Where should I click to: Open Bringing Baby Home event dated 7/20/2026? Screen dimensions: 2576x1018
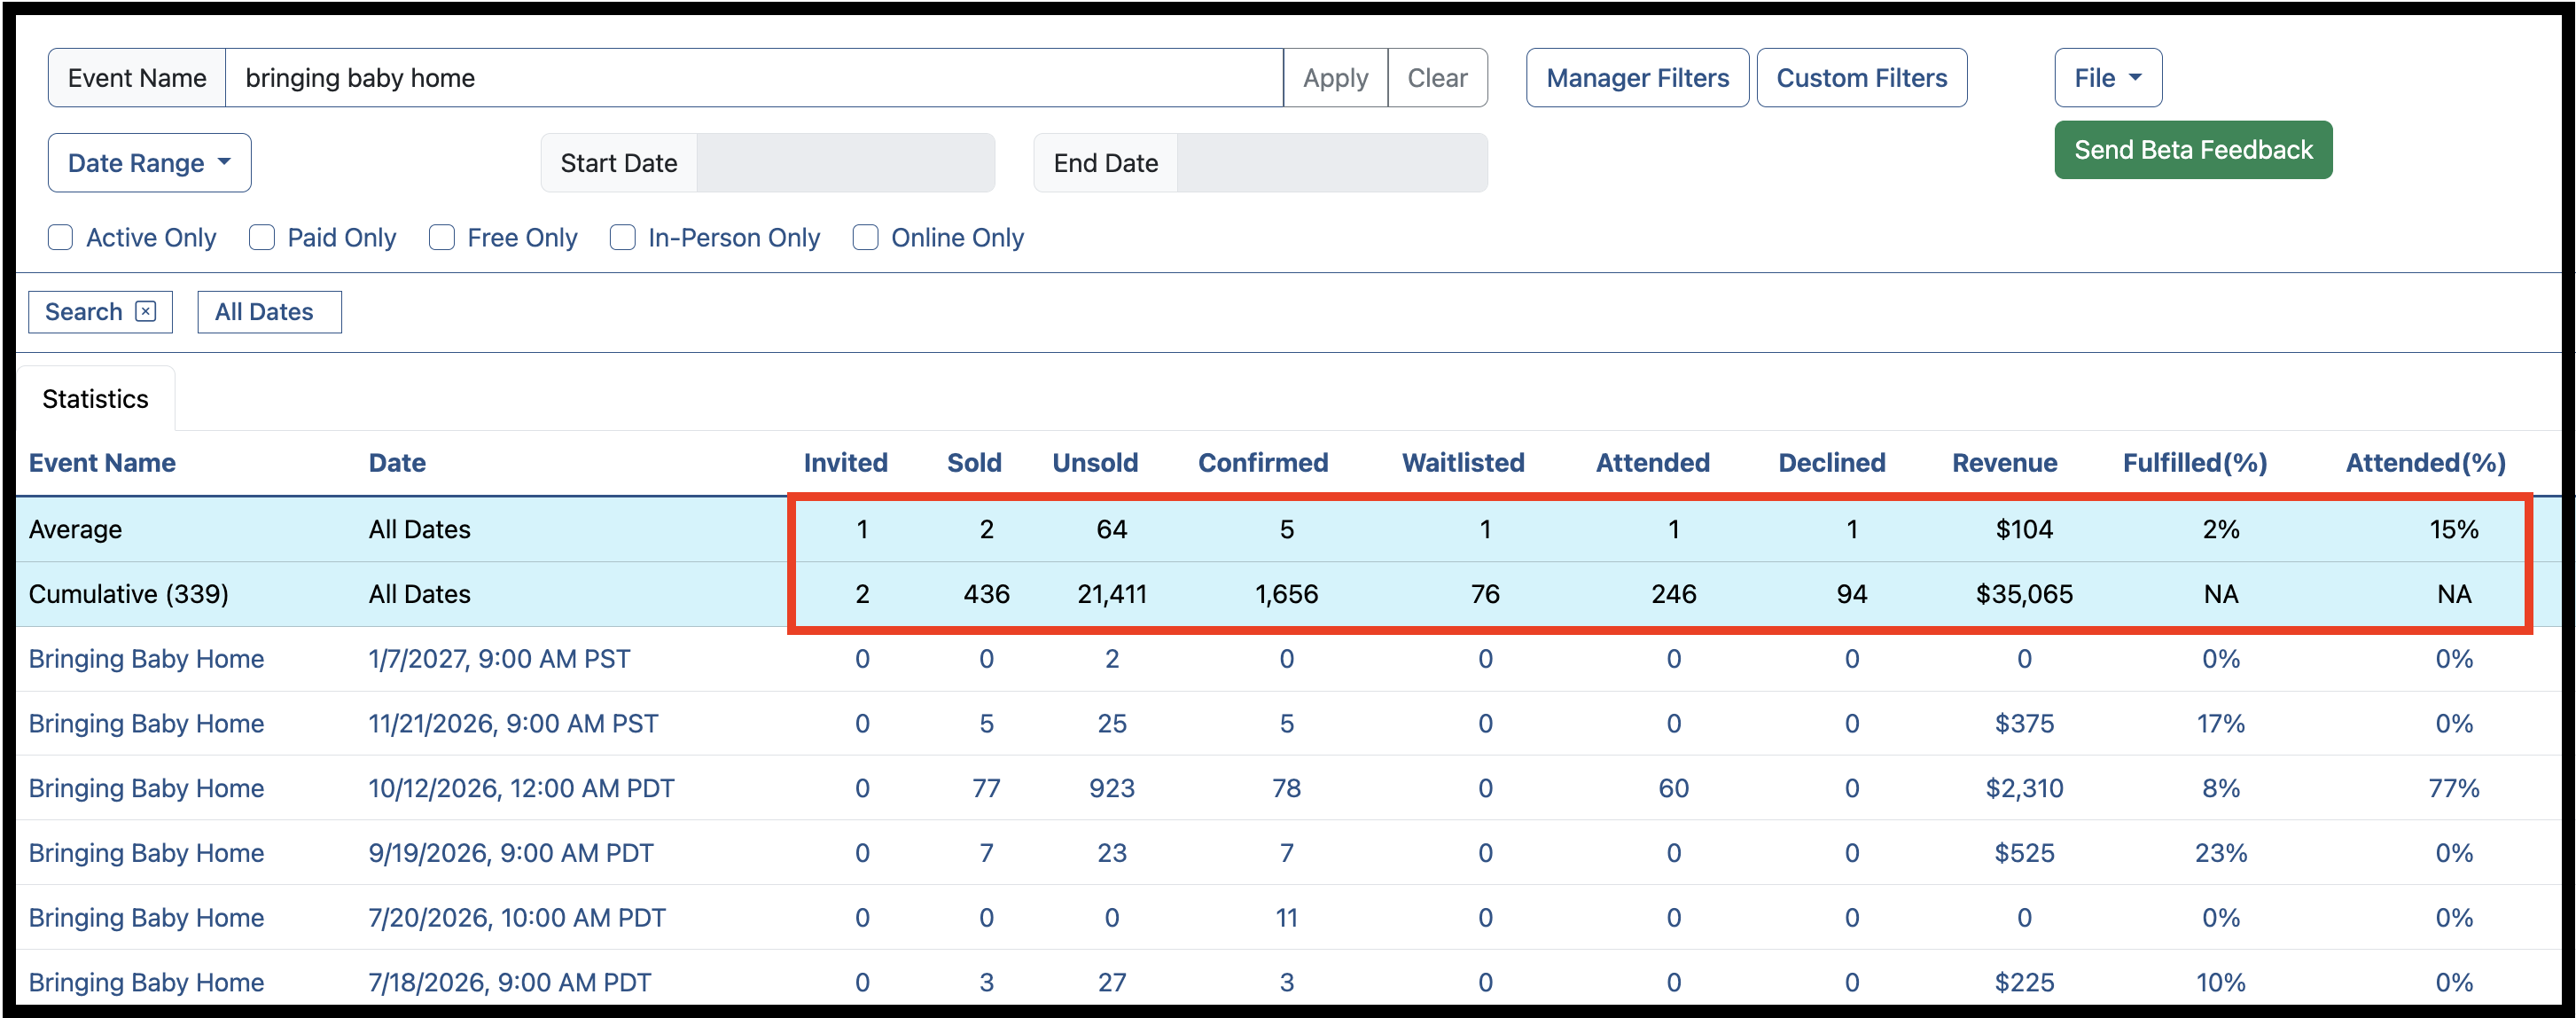[x=146, y=917]
